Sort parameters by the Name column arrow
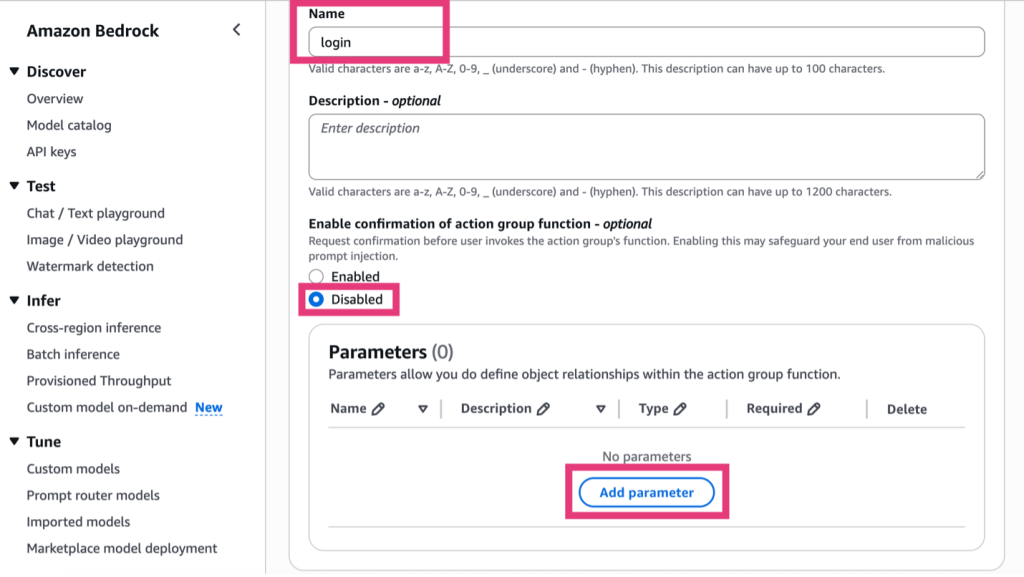This screenshot has height=577, width=1024. [423, 409]
